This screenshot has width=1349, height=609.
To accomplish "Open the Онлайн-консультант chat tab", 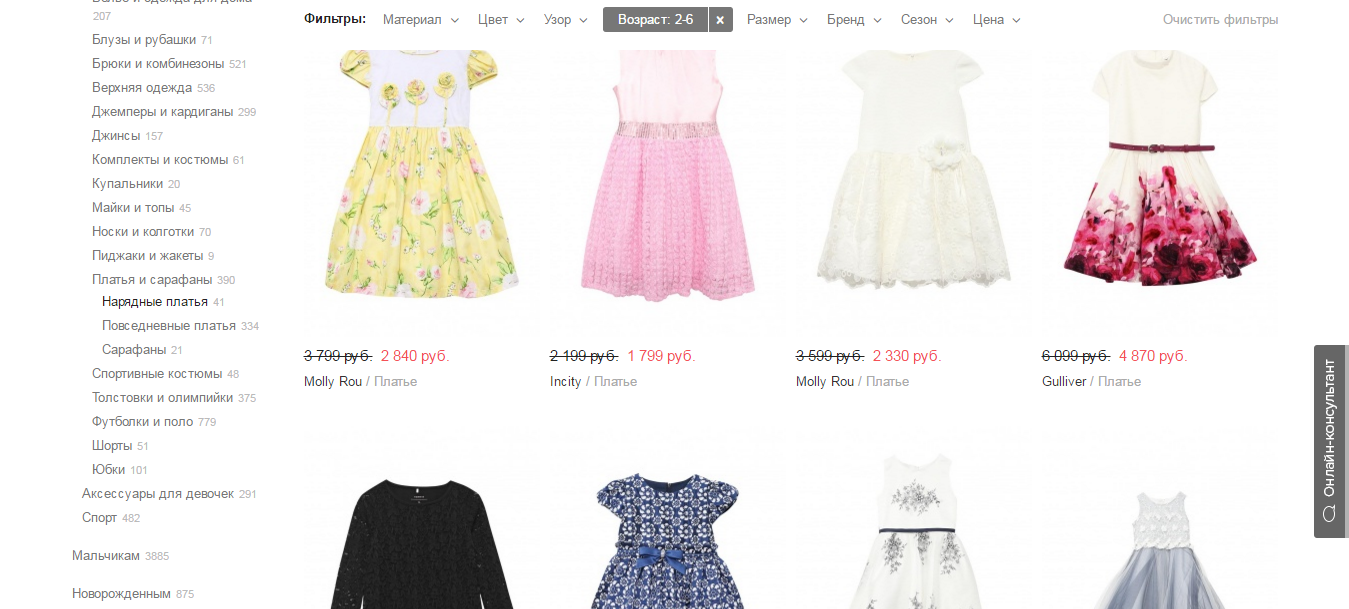I will pos(1330,441).
